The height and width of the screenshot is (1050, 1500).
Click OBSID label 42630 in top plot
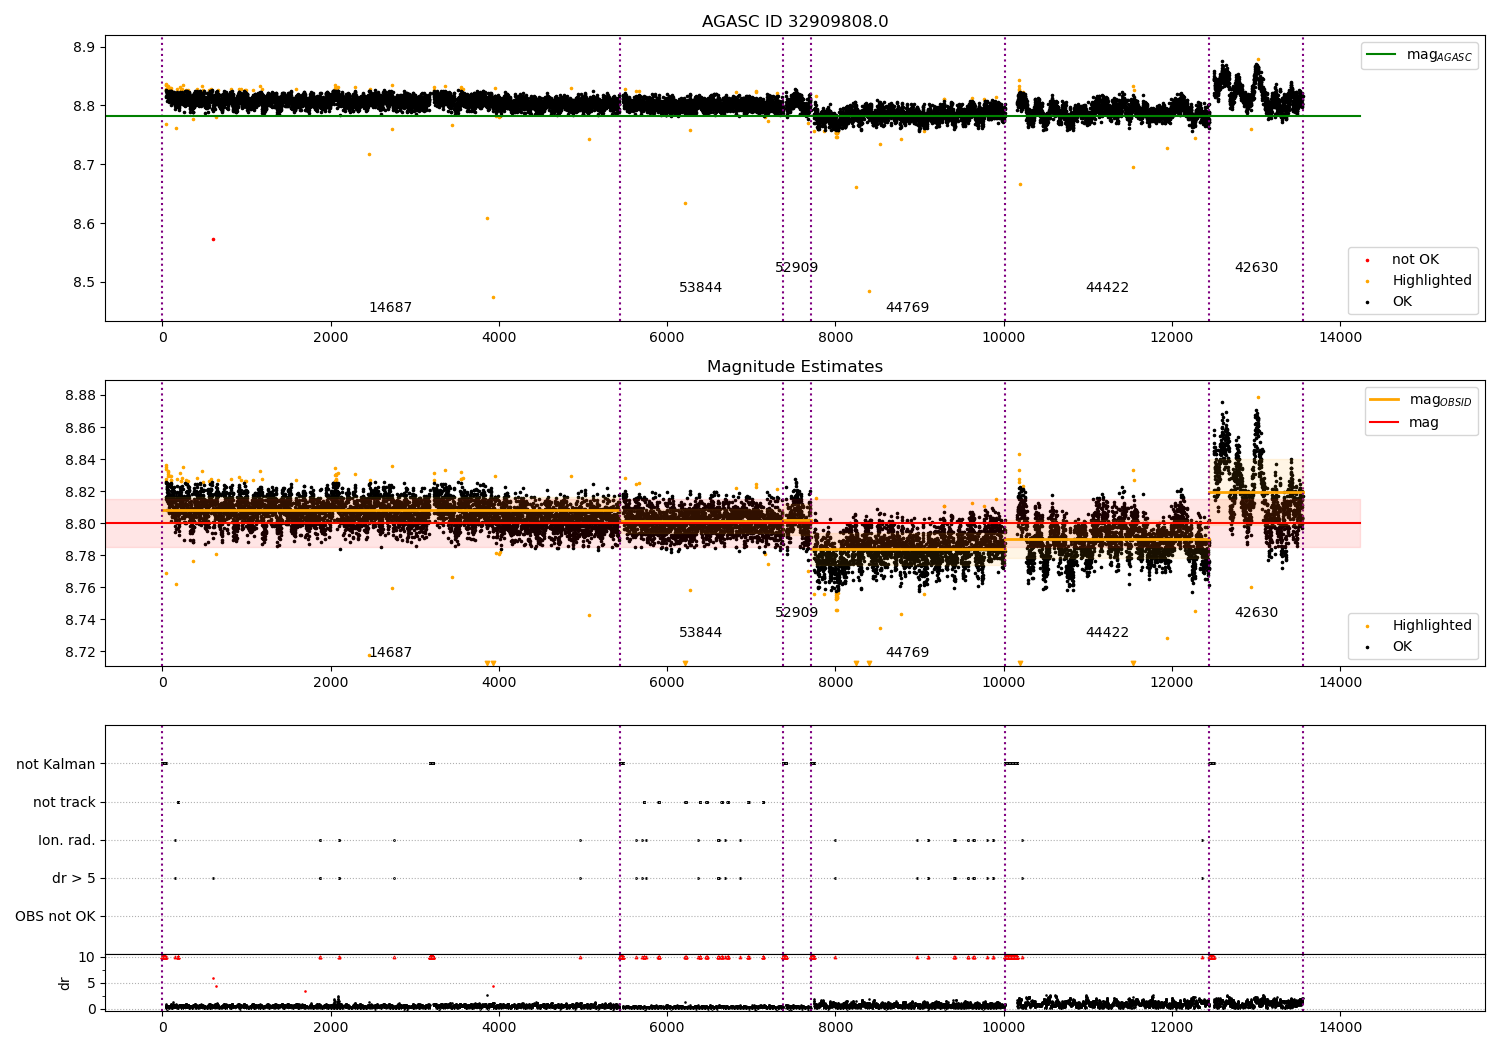1256,268
